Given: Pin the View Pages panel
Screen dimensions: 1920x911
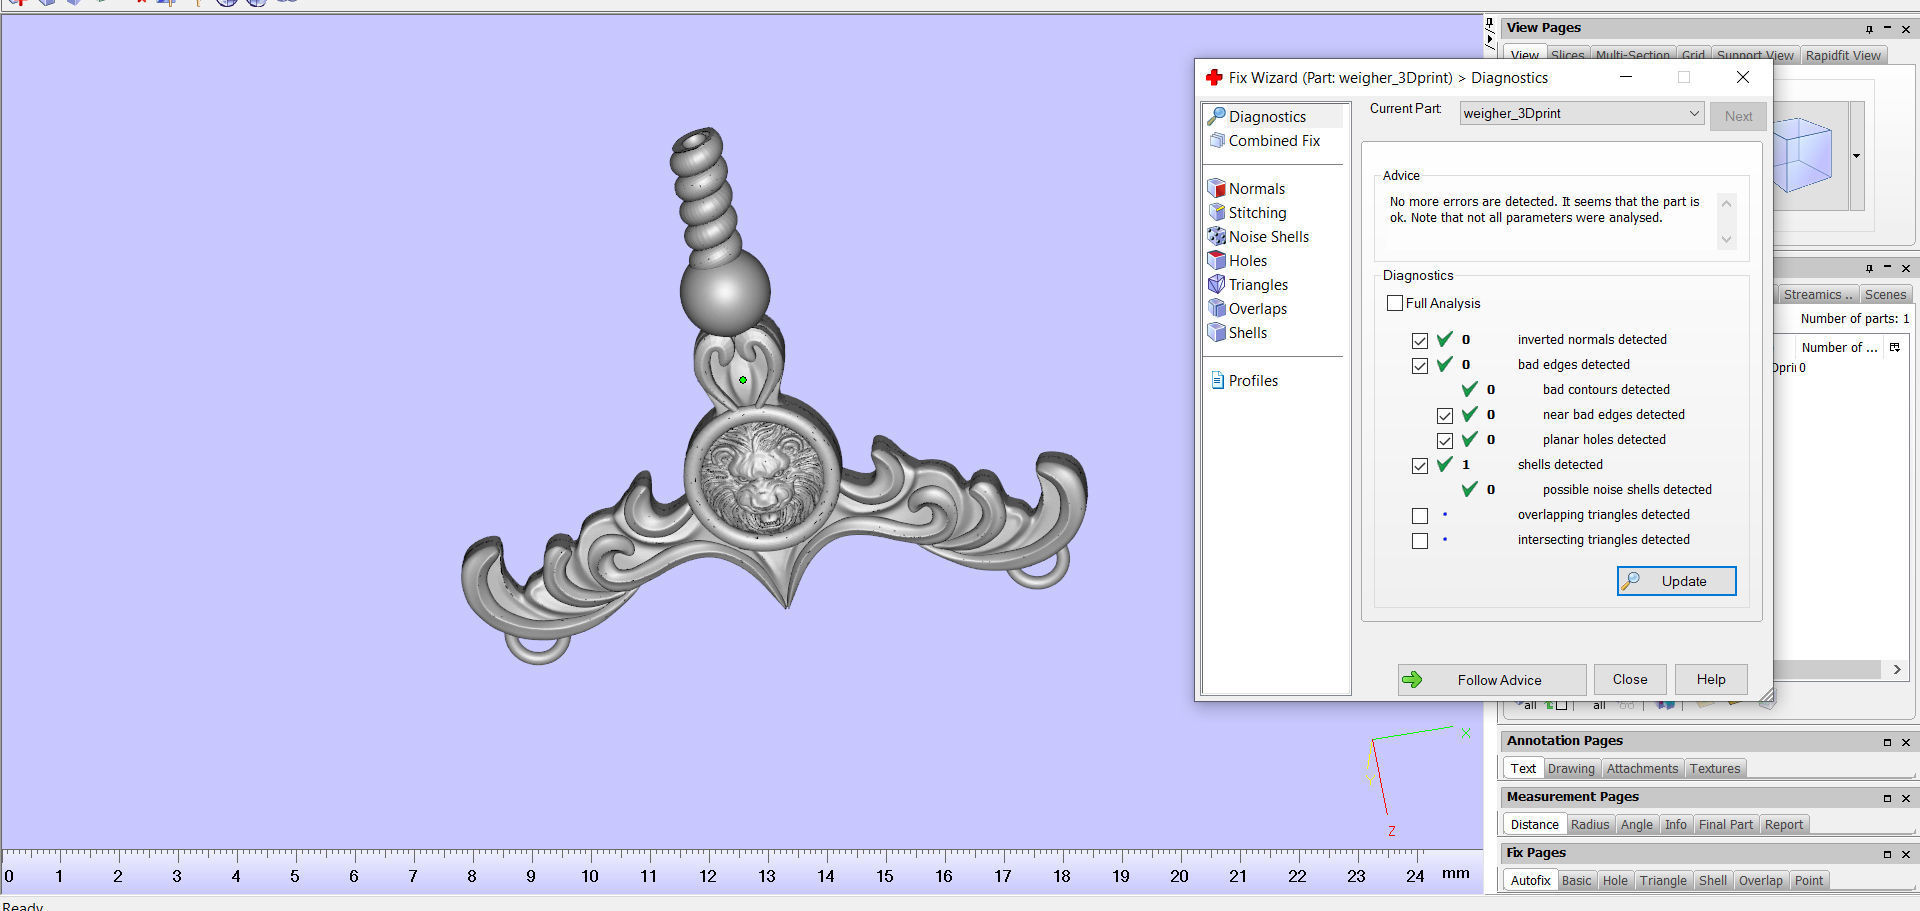Looking at the screenshot, I should click(x=1868, y=29).
